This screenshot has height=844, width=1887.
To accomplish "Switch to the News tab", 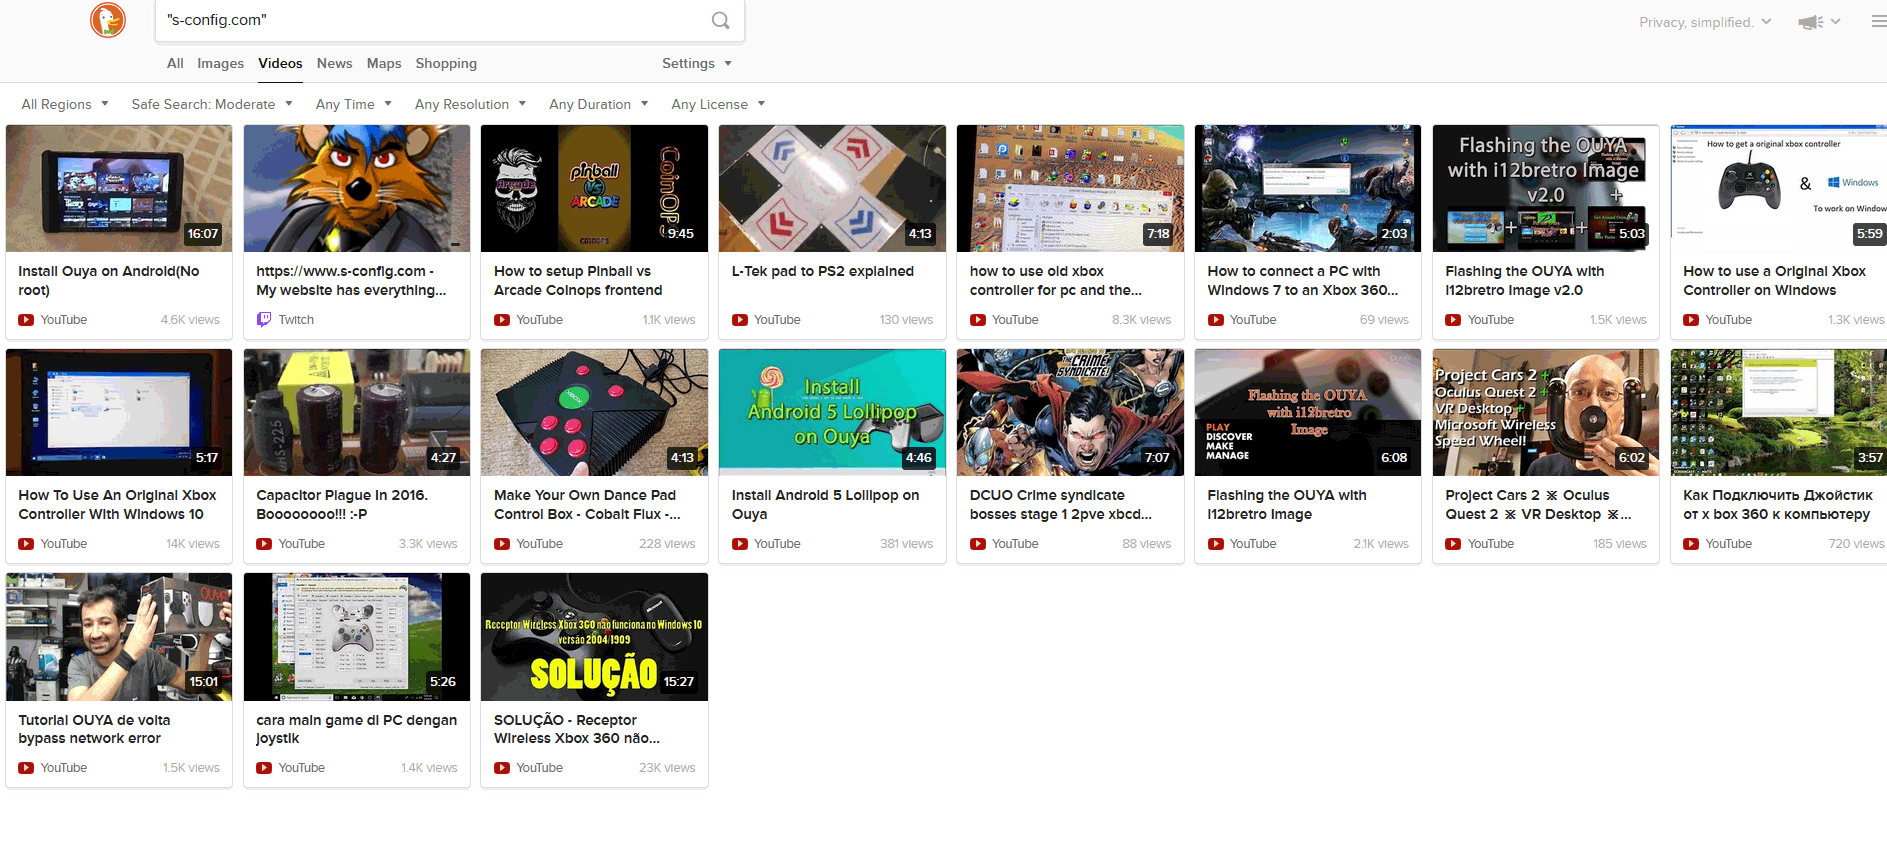I will pyautogui.click(x=334, y=63).
